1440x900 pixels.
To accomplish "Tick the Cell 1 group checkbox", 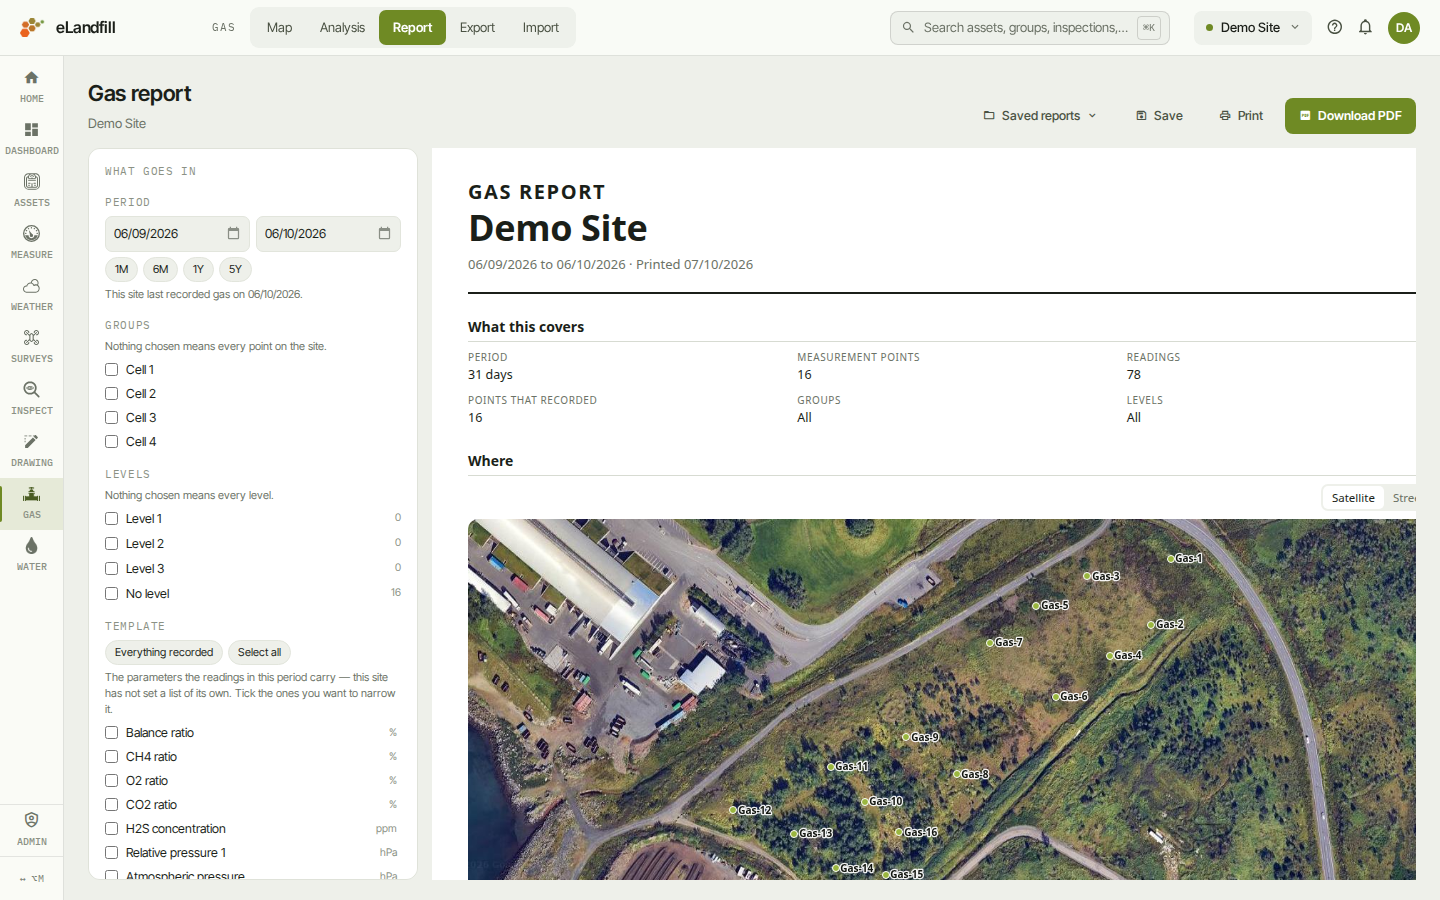I will (112, 370).
